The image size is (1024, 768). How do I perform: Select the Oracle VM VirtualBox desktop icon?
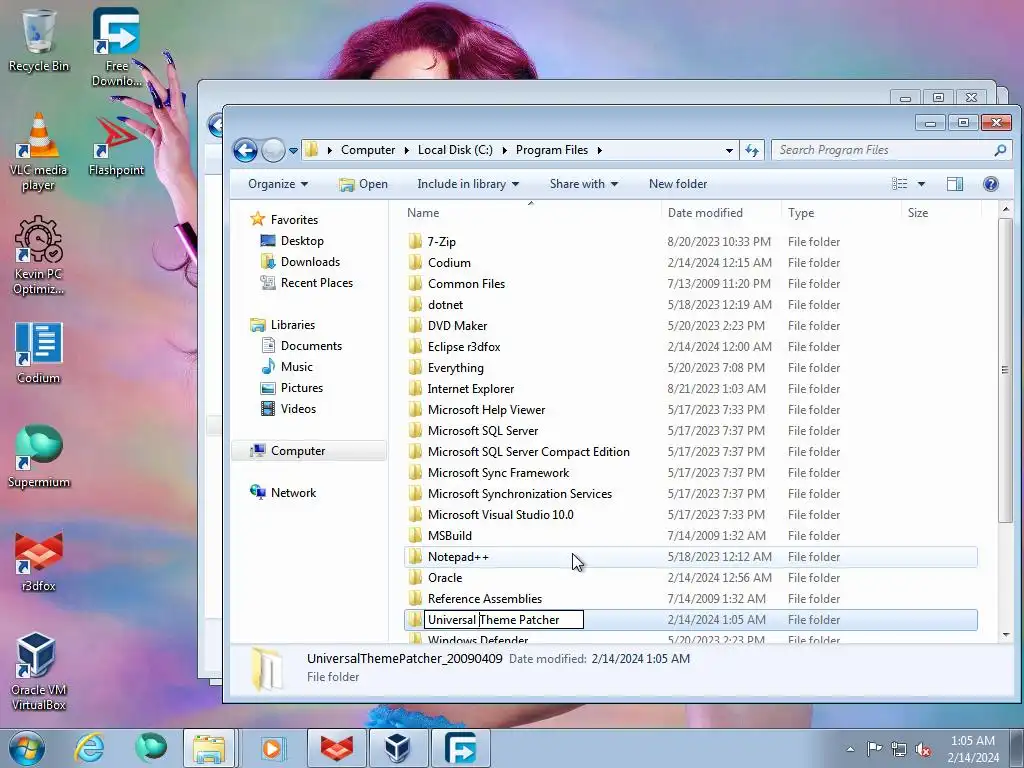pos(39,672)
